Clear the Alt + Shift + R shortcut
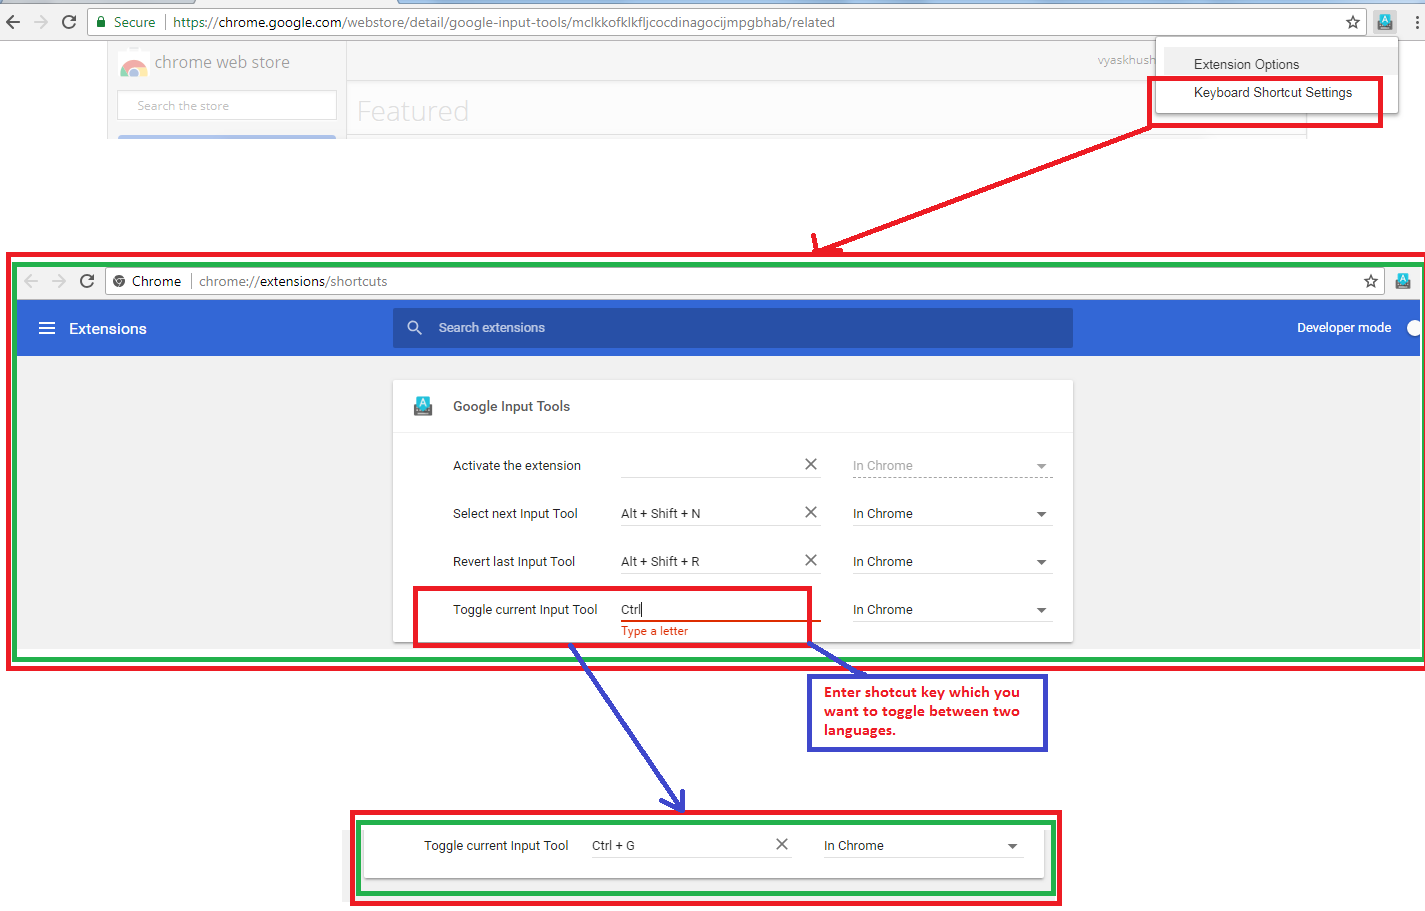 (x=811, y=560)
